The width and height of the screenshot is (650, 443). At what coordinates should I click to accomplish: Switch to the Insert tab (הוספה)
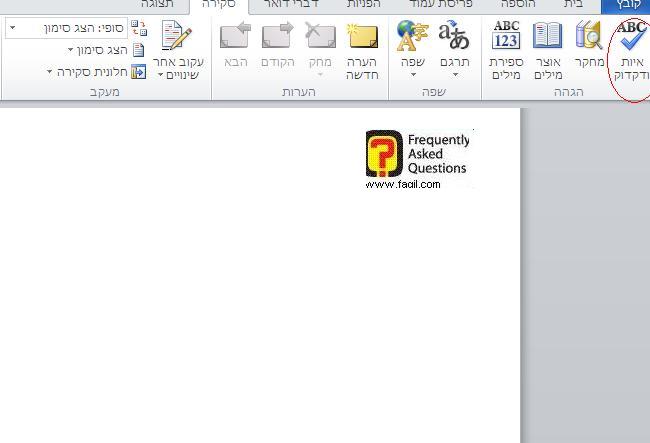(517, 5)
